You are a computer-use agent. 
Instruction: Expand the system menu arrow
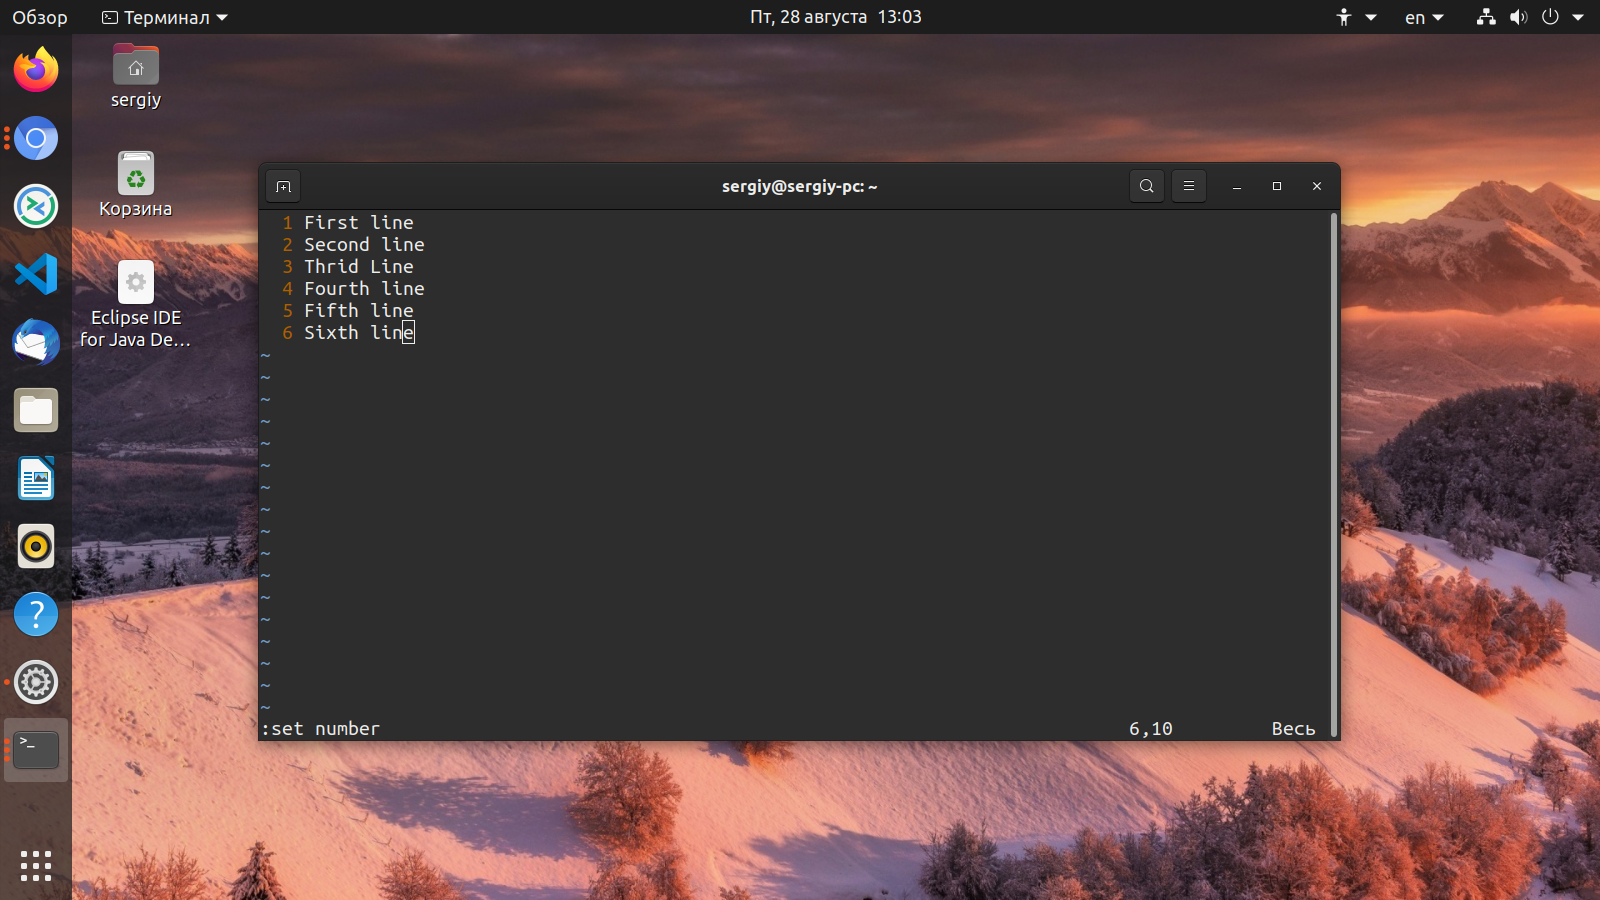[x=1578, y=17]
